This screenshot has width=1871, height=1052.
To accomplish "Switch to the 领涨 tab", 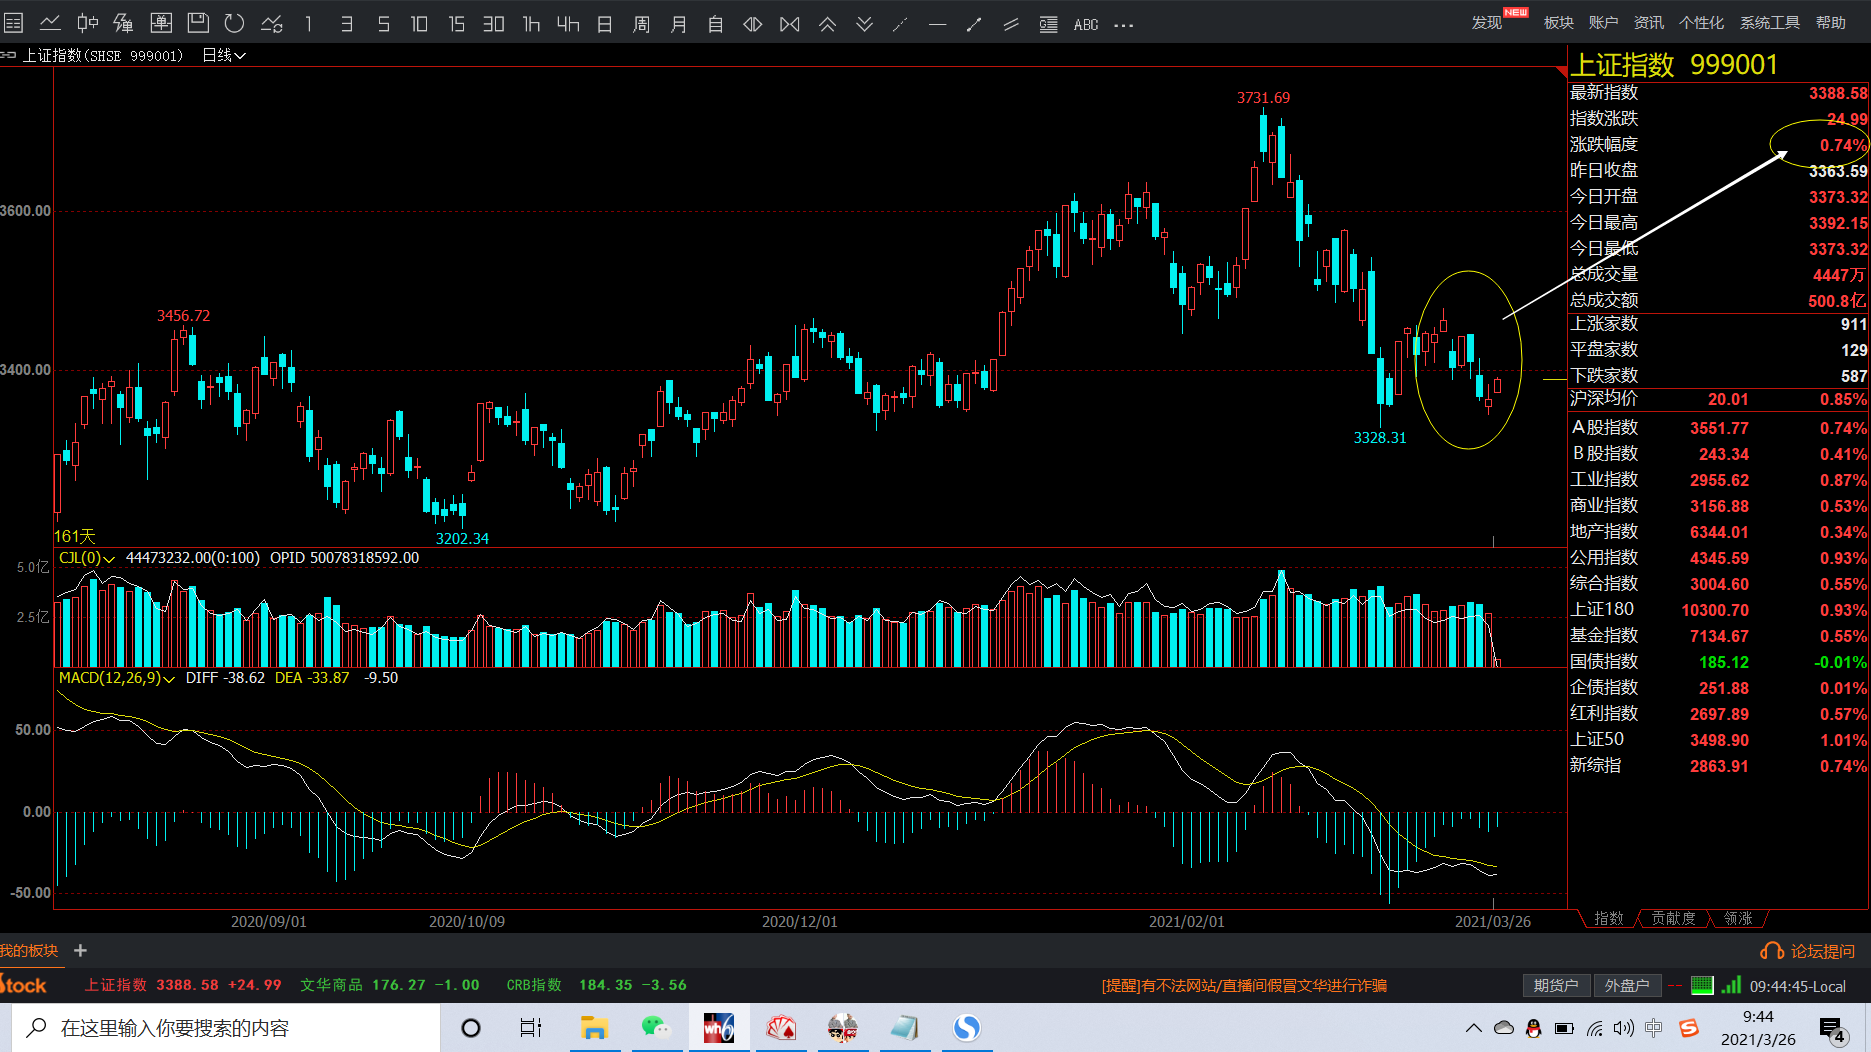I will [1738, 918].
